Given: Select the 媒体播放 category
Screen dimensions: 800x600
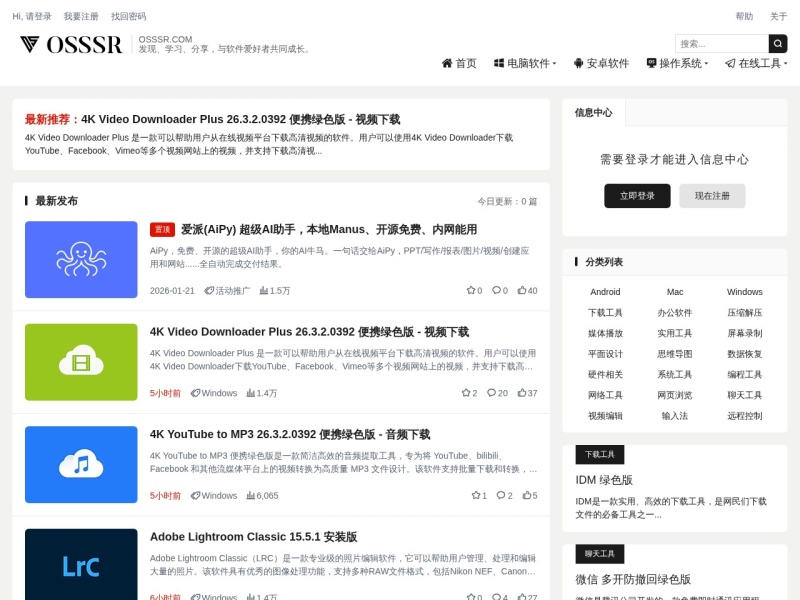Looking at the screenshot, I should coord(605,333).
